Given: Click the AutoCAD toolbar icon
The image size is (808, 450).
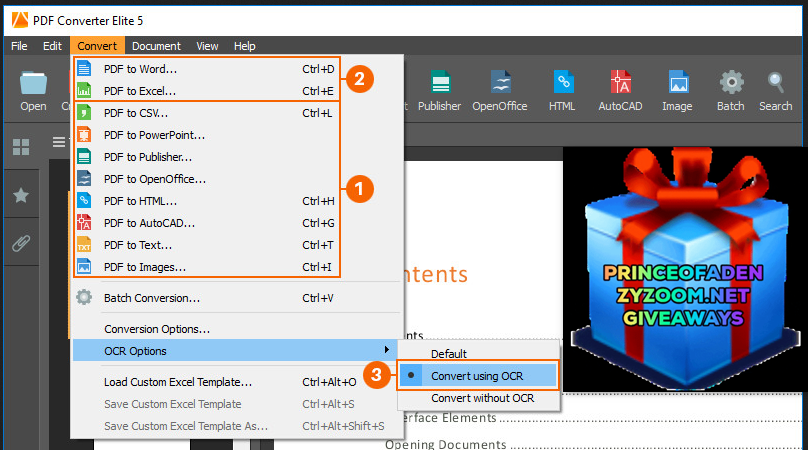Looking at the screenshot, I should click(x=620, y=82).
